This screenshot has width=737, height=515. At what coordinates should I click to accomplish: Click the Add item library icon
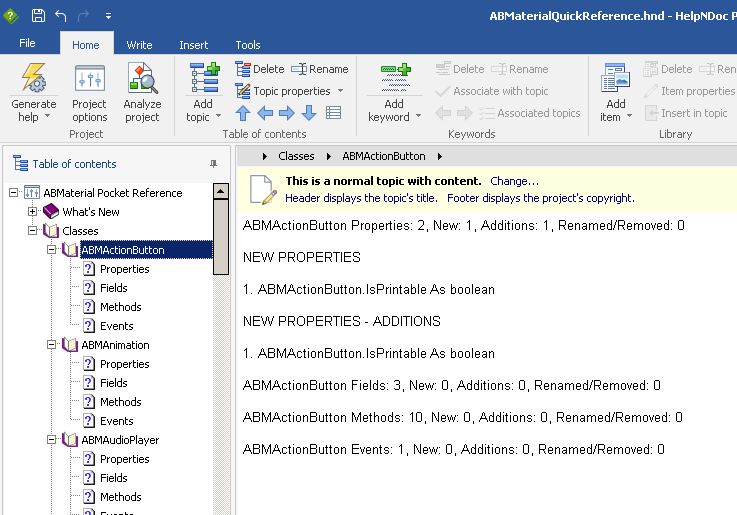pyautogui.click(x=615, y=78)
